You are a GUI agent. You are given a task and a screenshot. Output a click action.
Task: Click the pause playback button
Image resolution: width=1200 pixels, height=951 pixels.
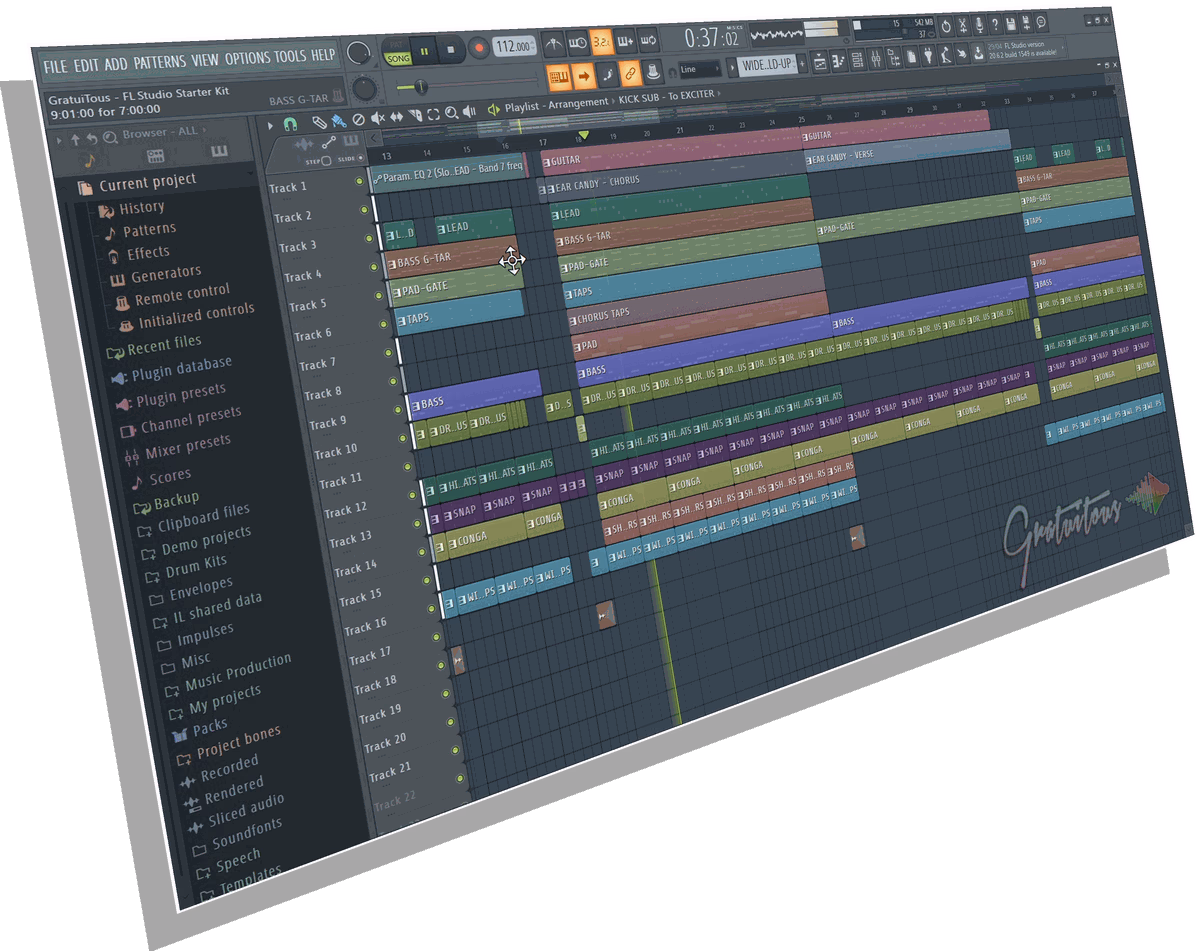[x=424, y=50]
